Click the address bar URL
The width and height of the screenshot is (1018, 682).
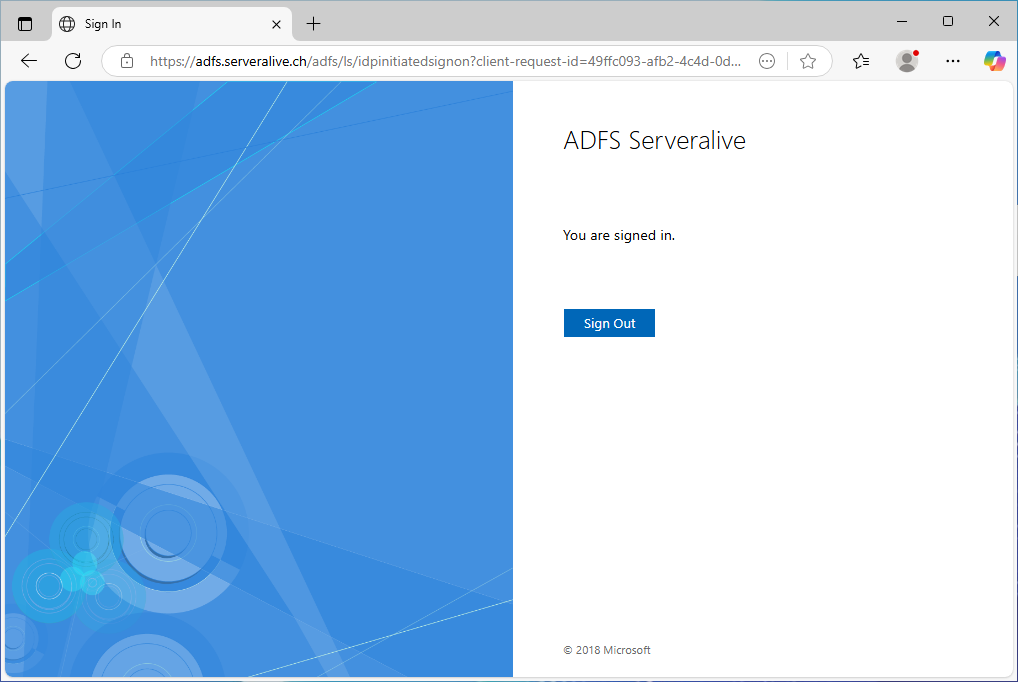(445, 61)
